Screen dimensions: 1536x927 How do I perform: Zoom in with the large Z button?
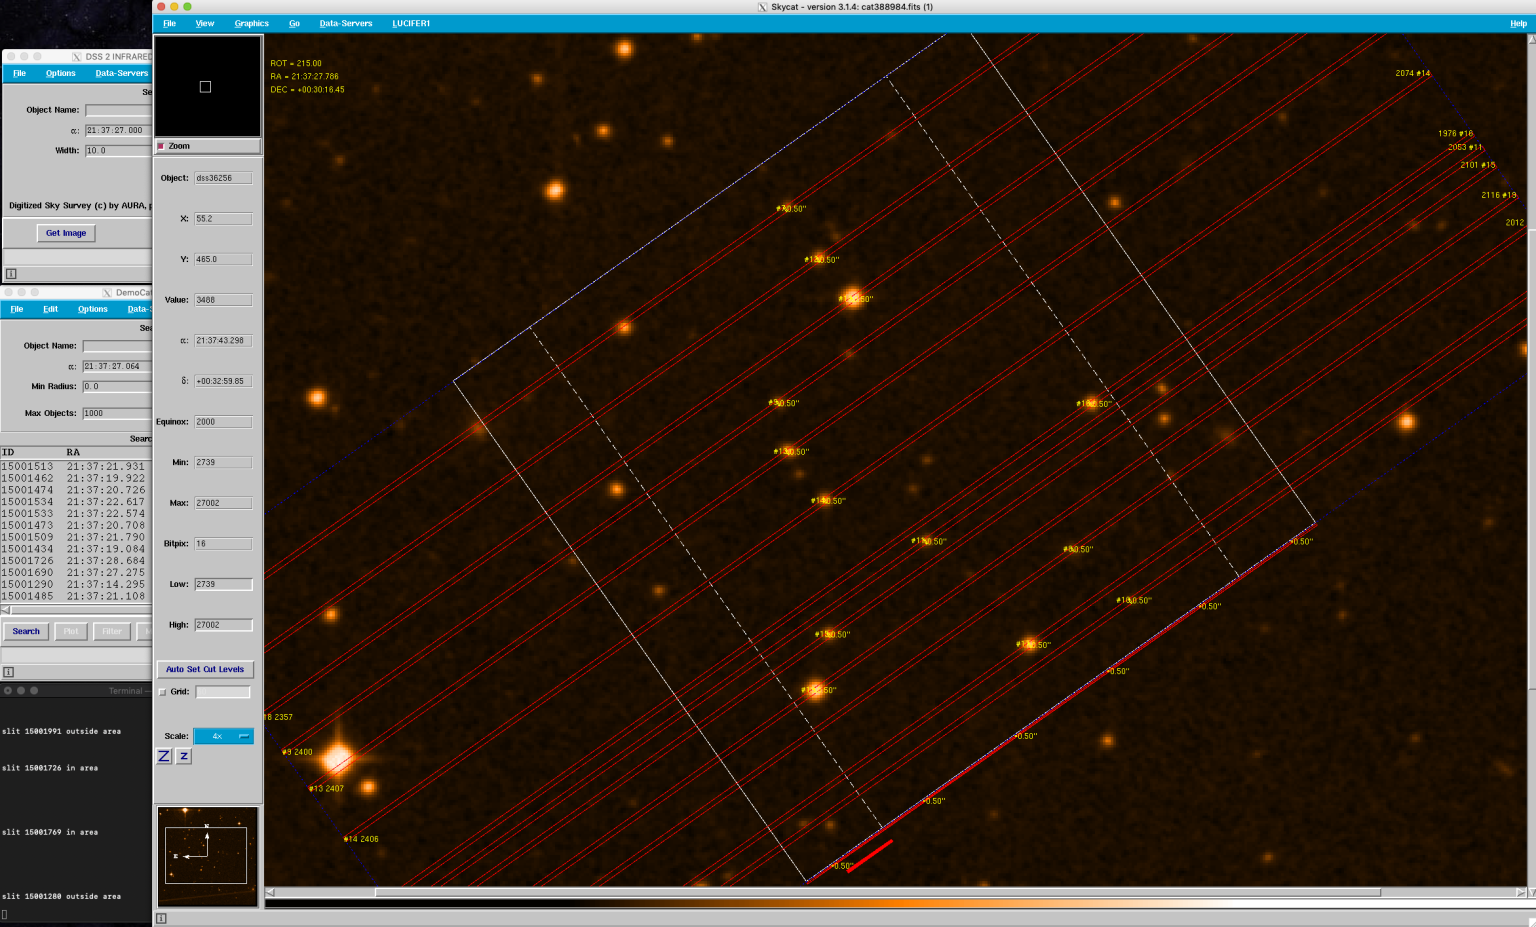click(x=164, y=756)
